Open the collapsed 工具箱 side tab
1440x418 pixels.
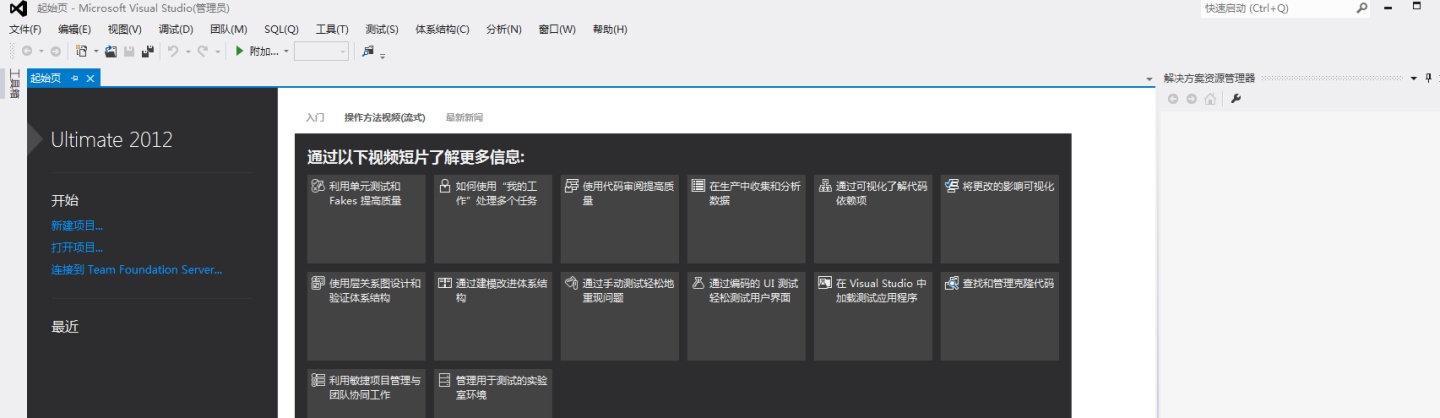pyautogui.click(x=14, y=83)
